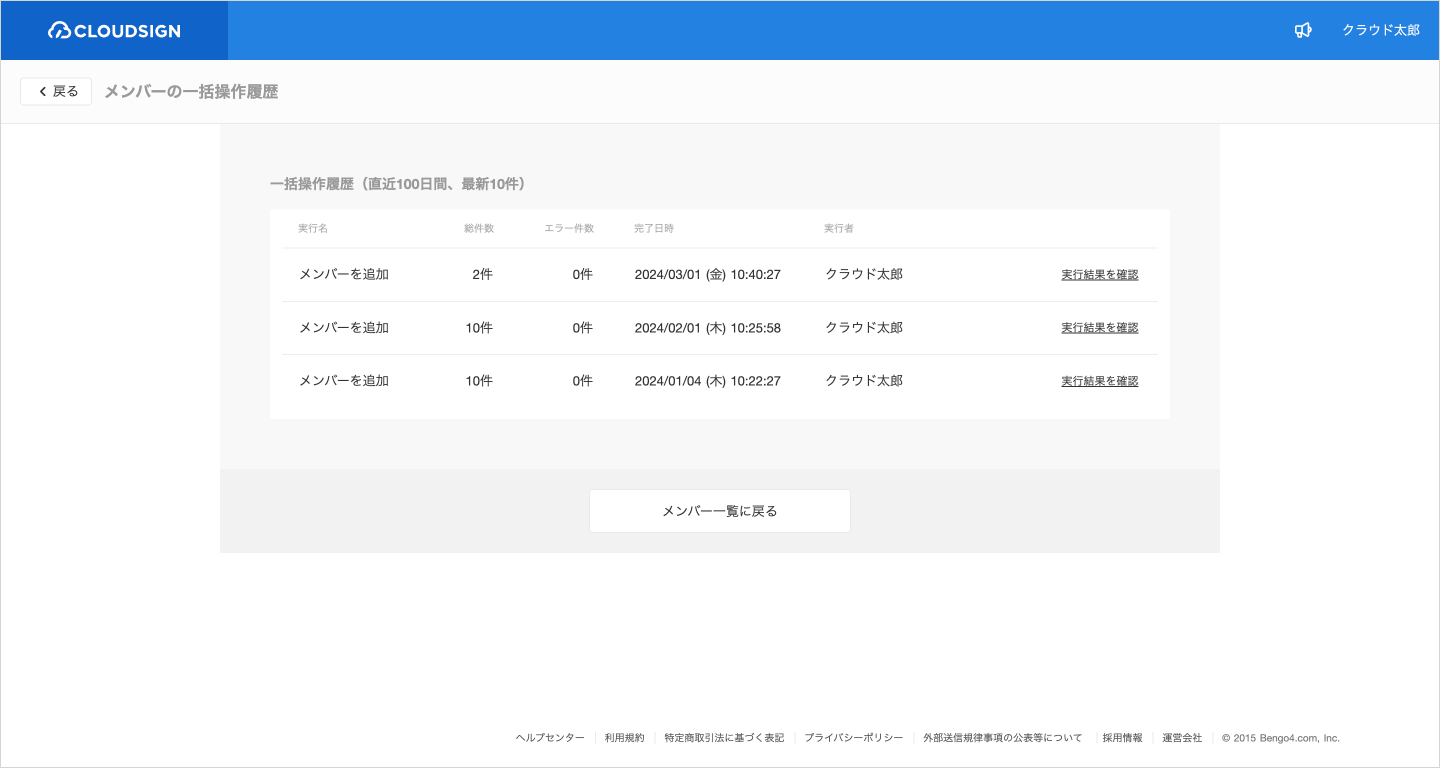This screenshot has width=1440, height=768.
Task: Click クラウド太郎 in the 2024/03/01 row
Action: 864,275
